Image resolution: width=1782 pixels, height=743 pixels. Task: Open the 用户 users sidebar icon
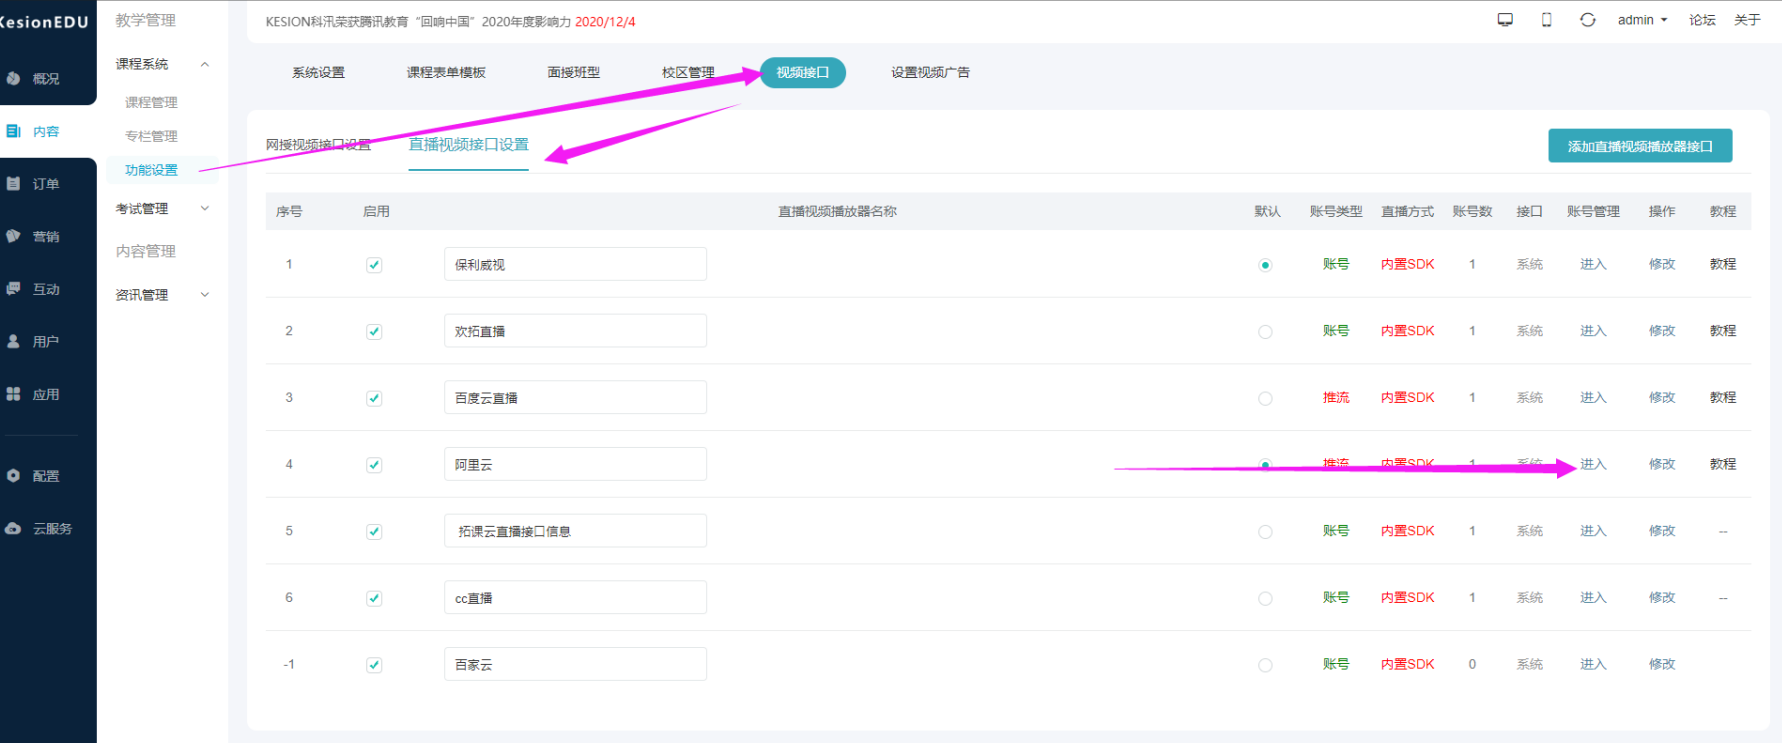pyautogui.click(x=14, y=341)
